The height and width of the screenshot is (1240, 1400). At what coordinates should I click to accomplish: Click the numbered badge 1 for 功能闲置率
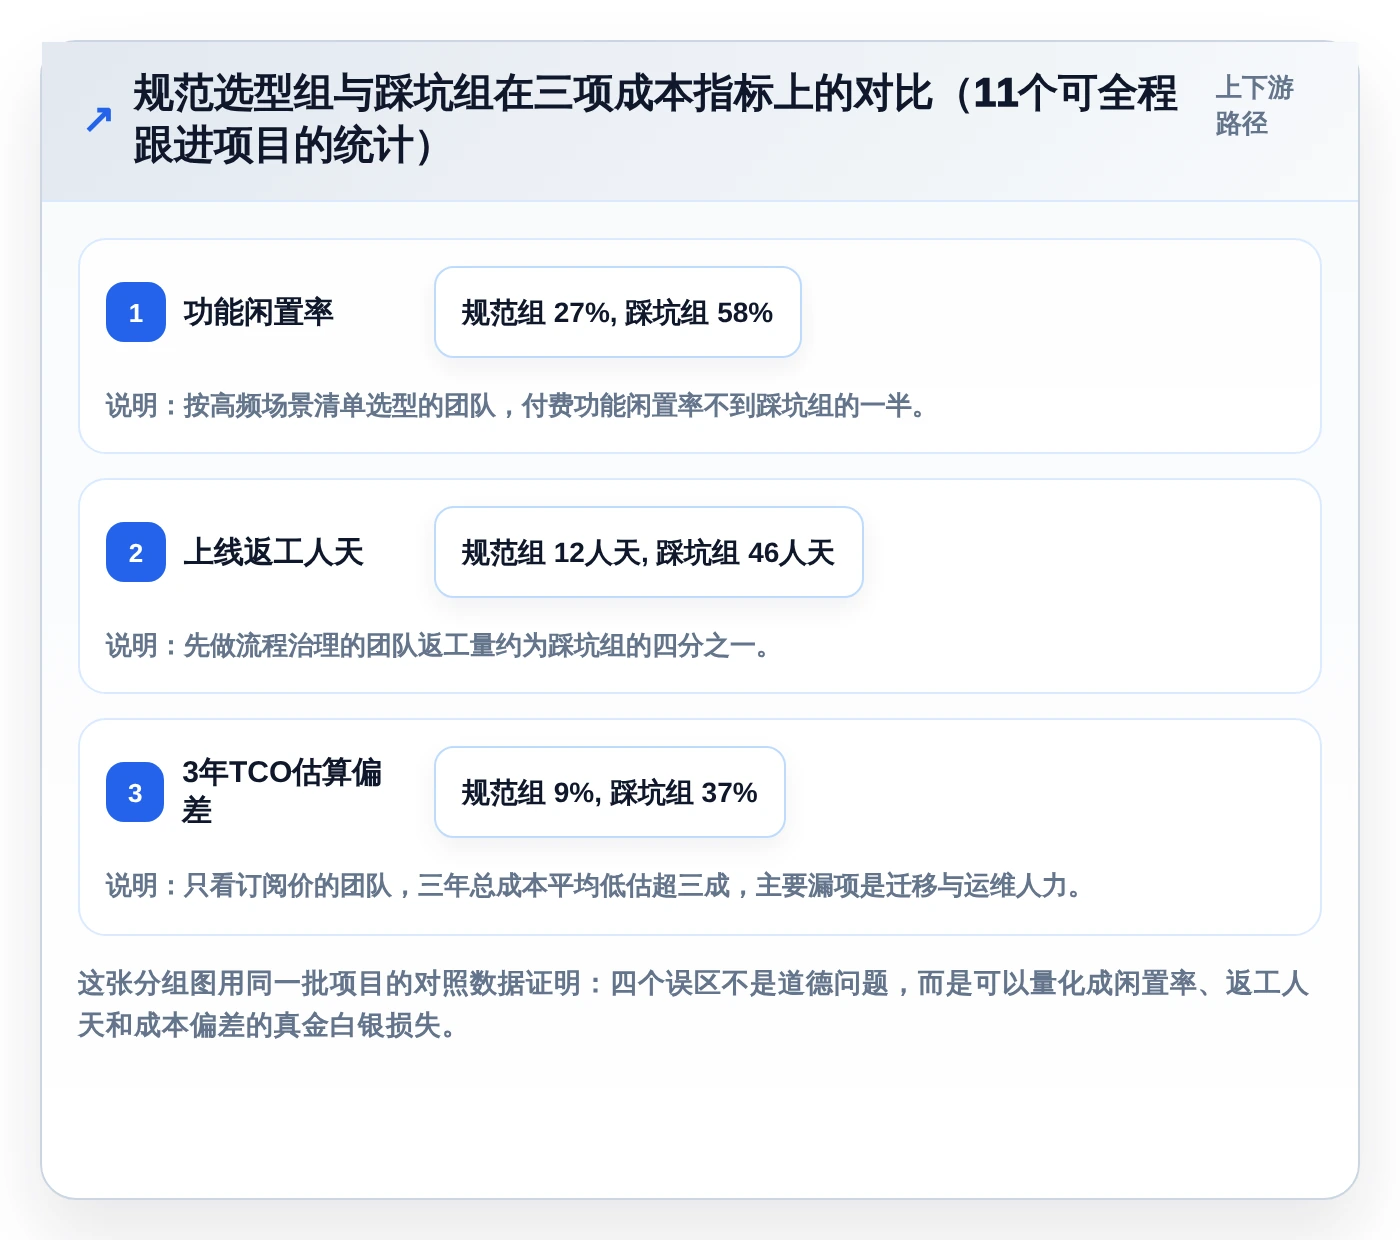tap(136, 312)
